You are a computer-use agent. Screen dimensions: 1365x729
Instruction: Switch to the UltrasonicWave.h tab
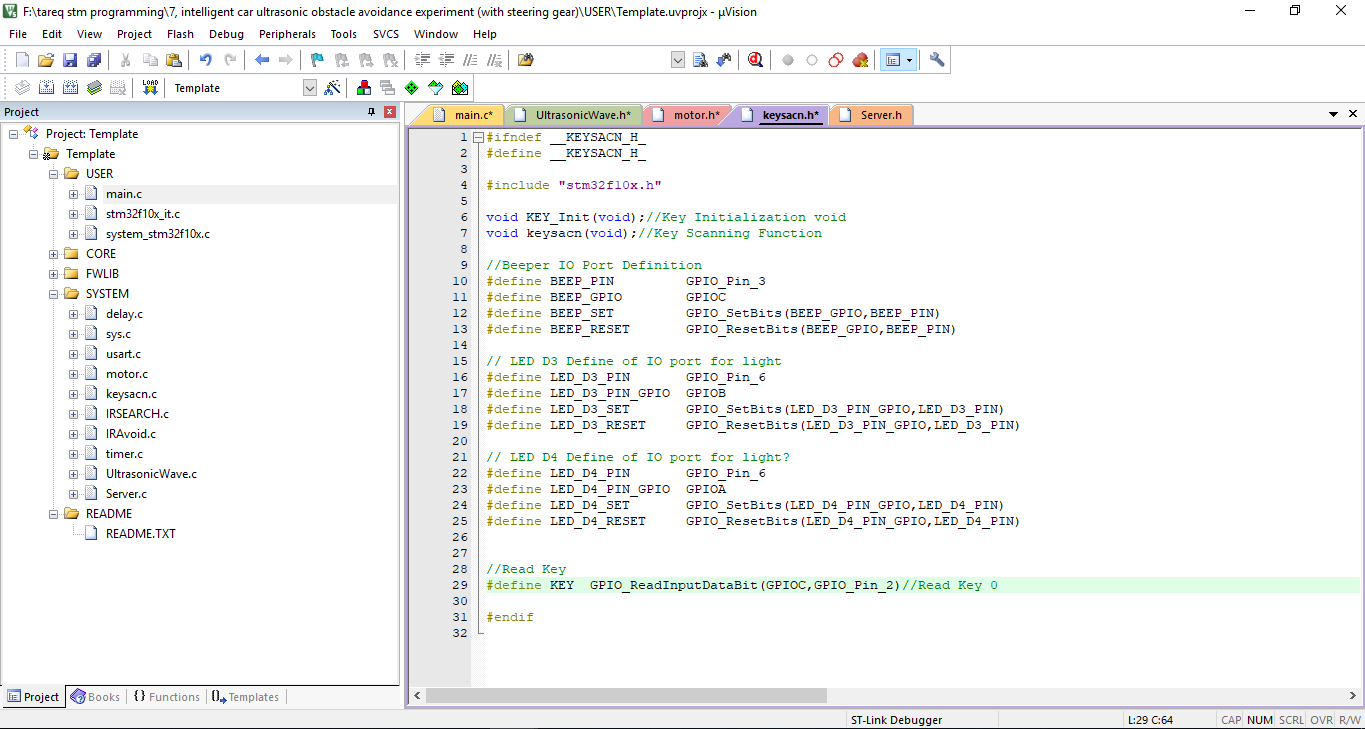582,115
